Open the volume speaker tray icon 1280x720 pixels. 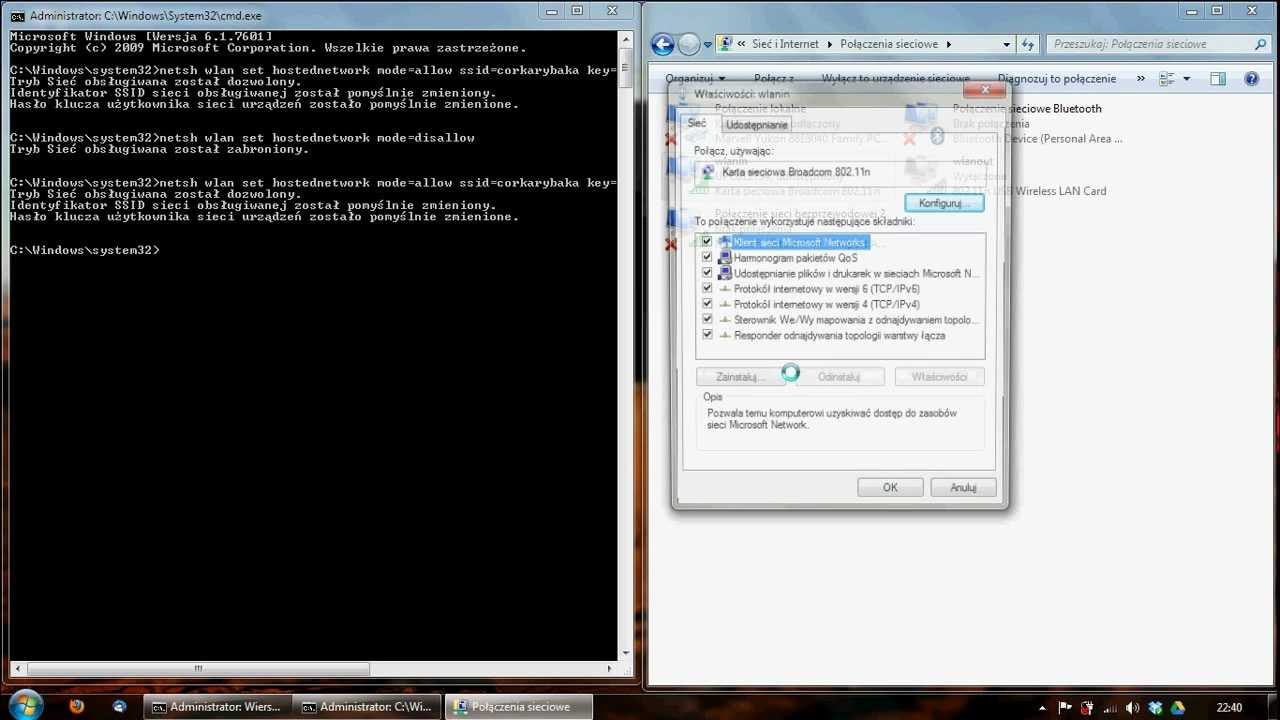tap(1132, 707)
